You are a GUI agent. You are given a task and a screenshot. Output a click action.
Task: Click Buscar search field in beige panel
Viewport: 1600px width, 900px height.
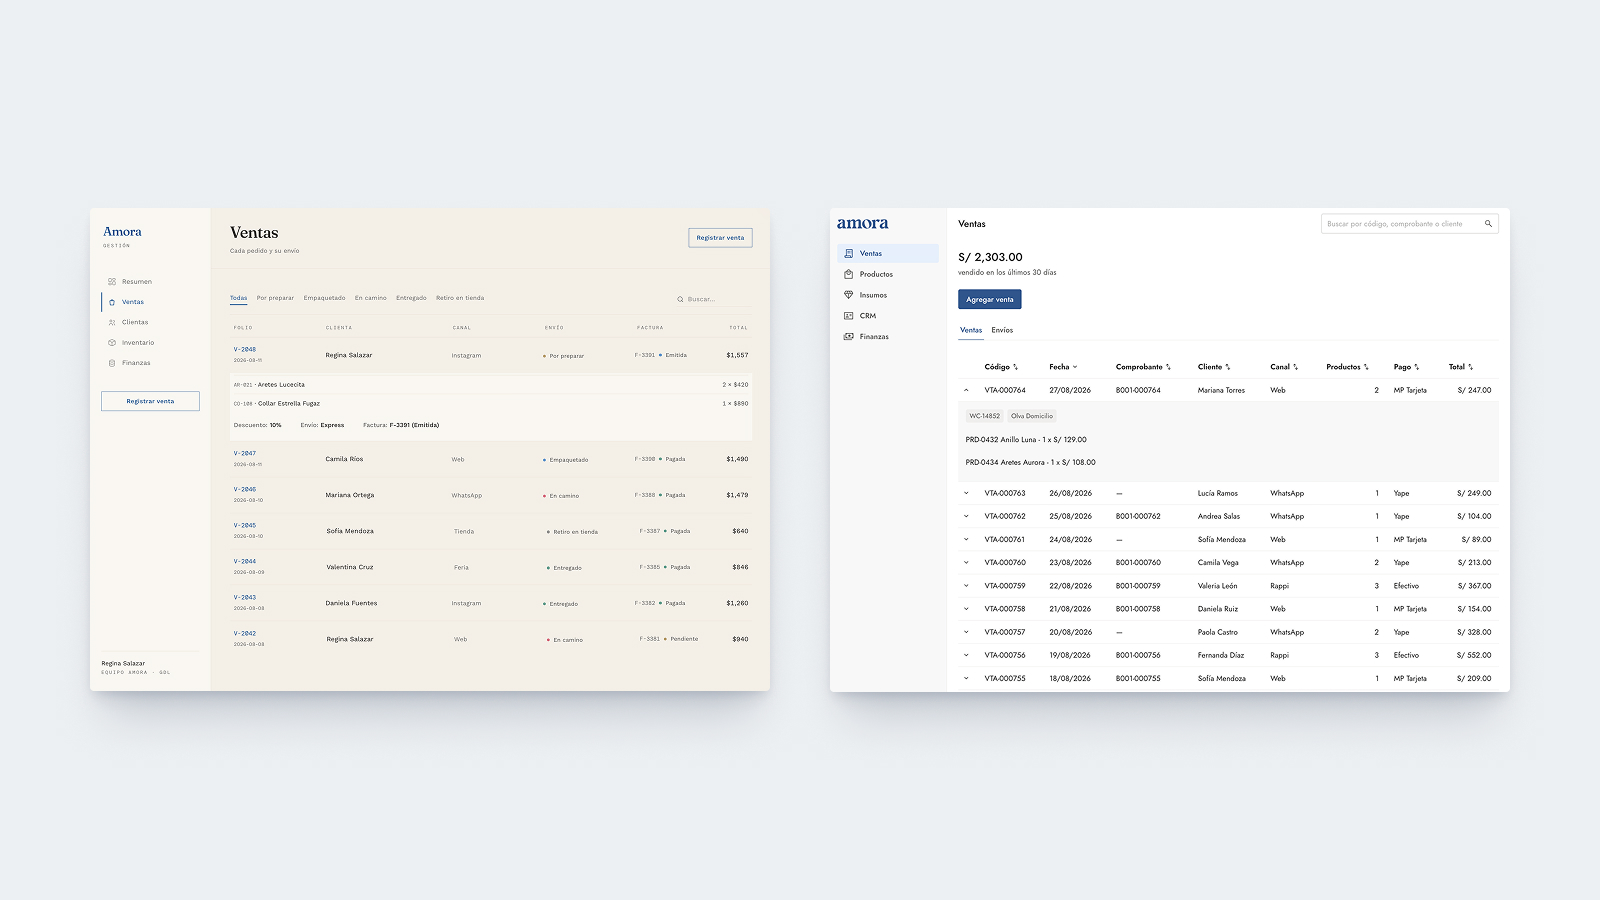pyautogui.click(x=712, y=299)
